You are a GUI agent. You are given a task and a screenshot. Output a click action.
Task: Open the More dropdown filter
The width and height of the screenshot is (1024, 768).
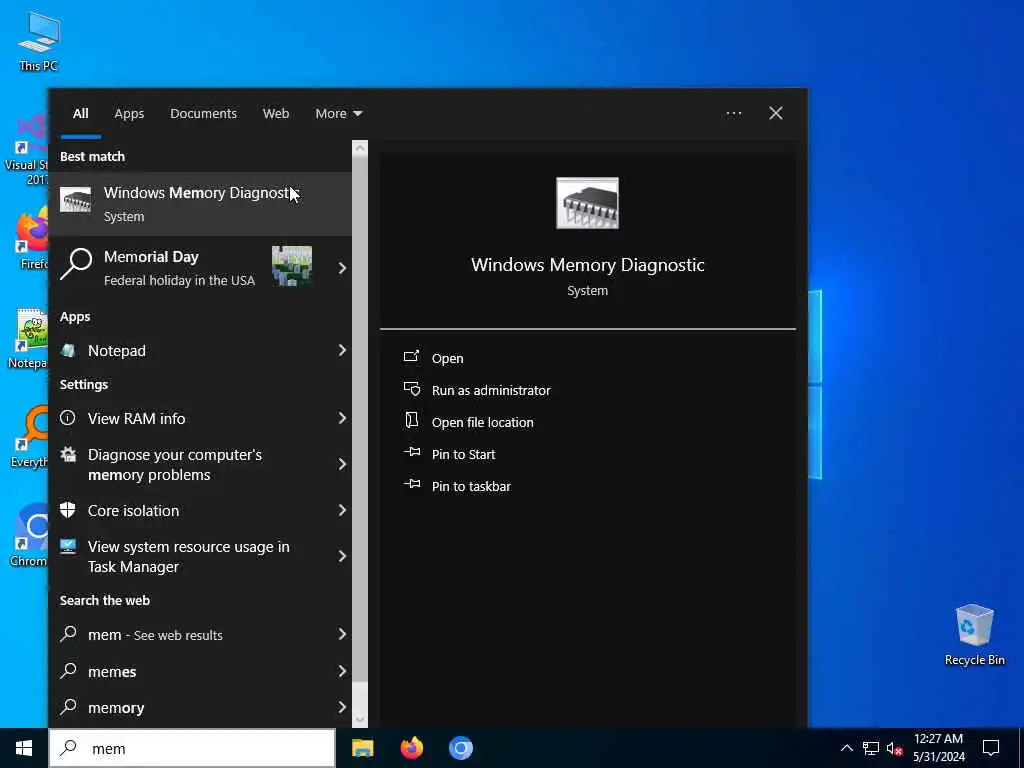[338, 114]
